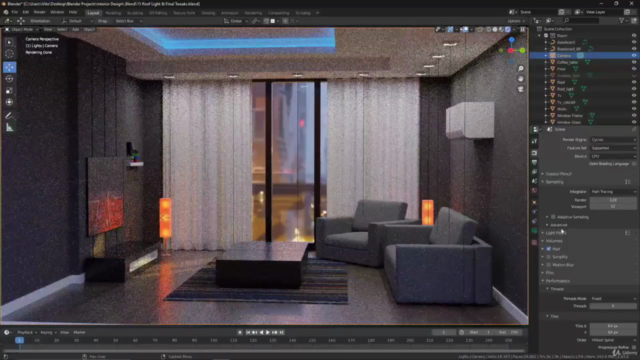The height and width of the screenshot is (360, 640).
Task: Click the Blender logo menu icon
Action: [x=6, y=12]
